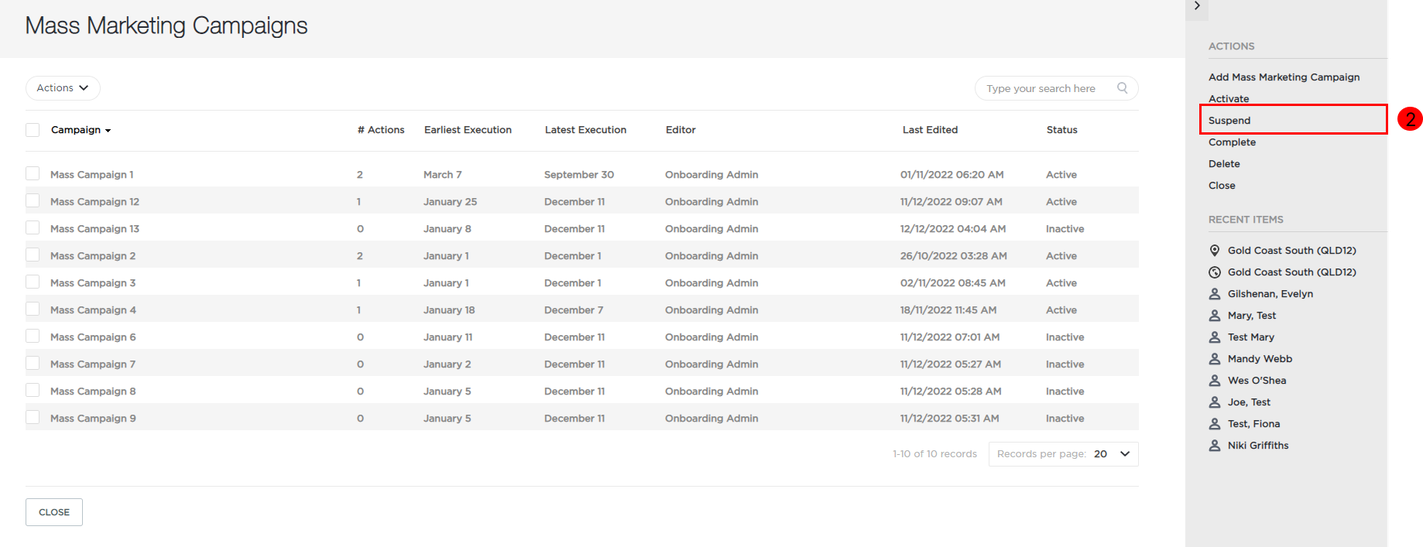The width and height of the screenshot is (1423, 547).
Task: Check the box for Mass Campaign 7
Action: point(33,363)
